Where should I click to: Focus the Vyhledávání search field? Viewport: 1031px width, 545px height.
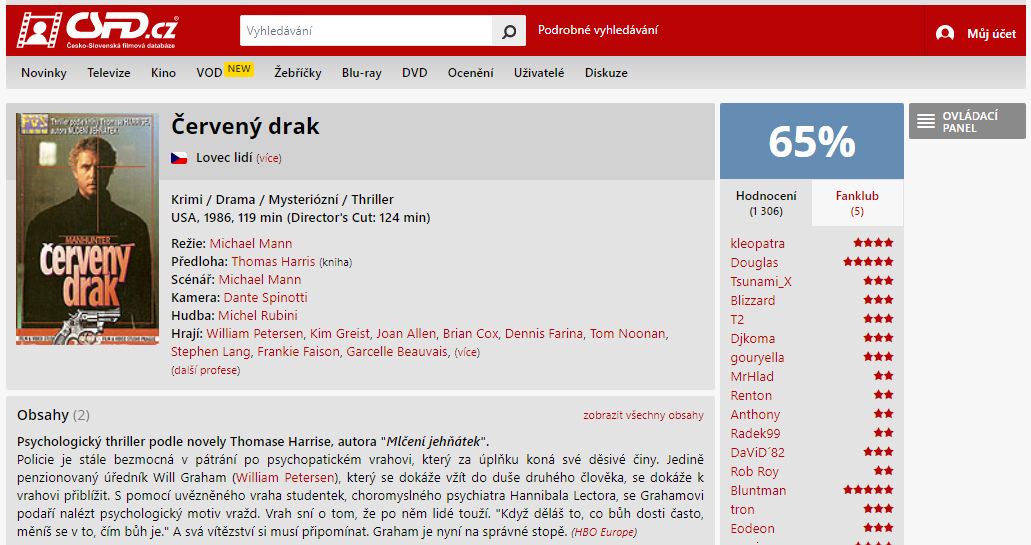(366, 31)
